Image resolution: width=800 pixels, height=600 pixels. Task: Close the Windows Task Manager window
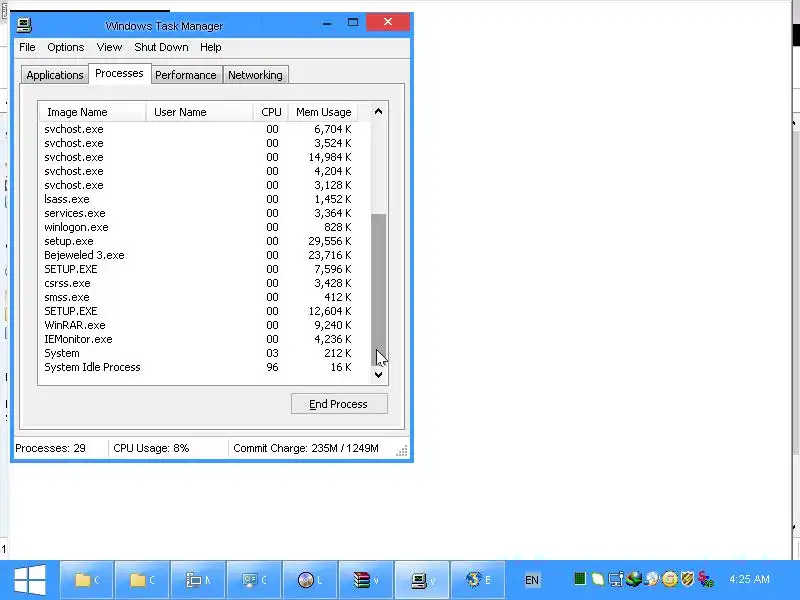388,22
